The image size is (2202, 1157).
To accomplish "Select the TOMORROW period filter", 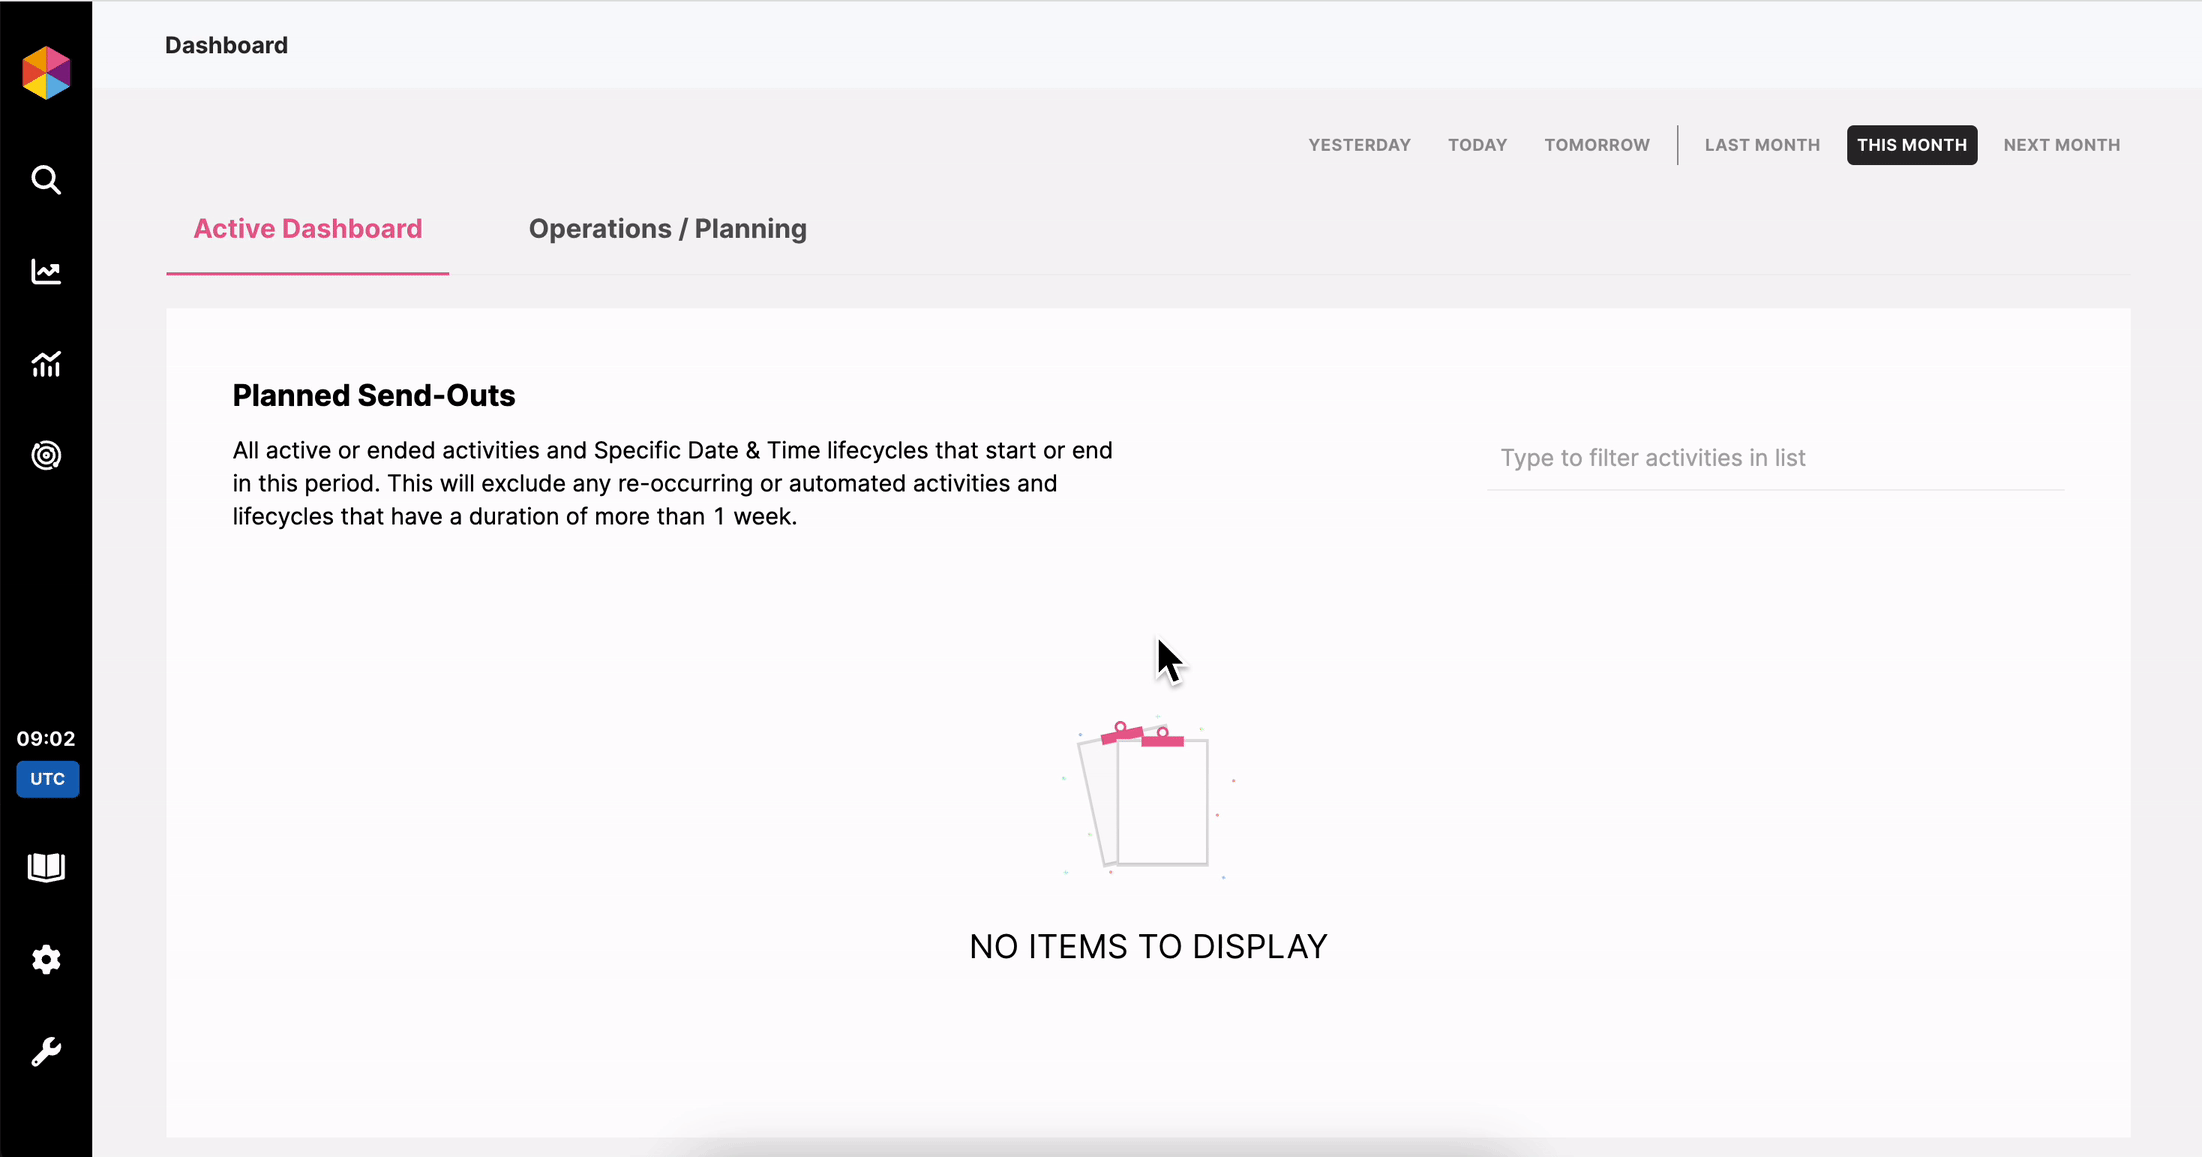I will (1596, 145).
